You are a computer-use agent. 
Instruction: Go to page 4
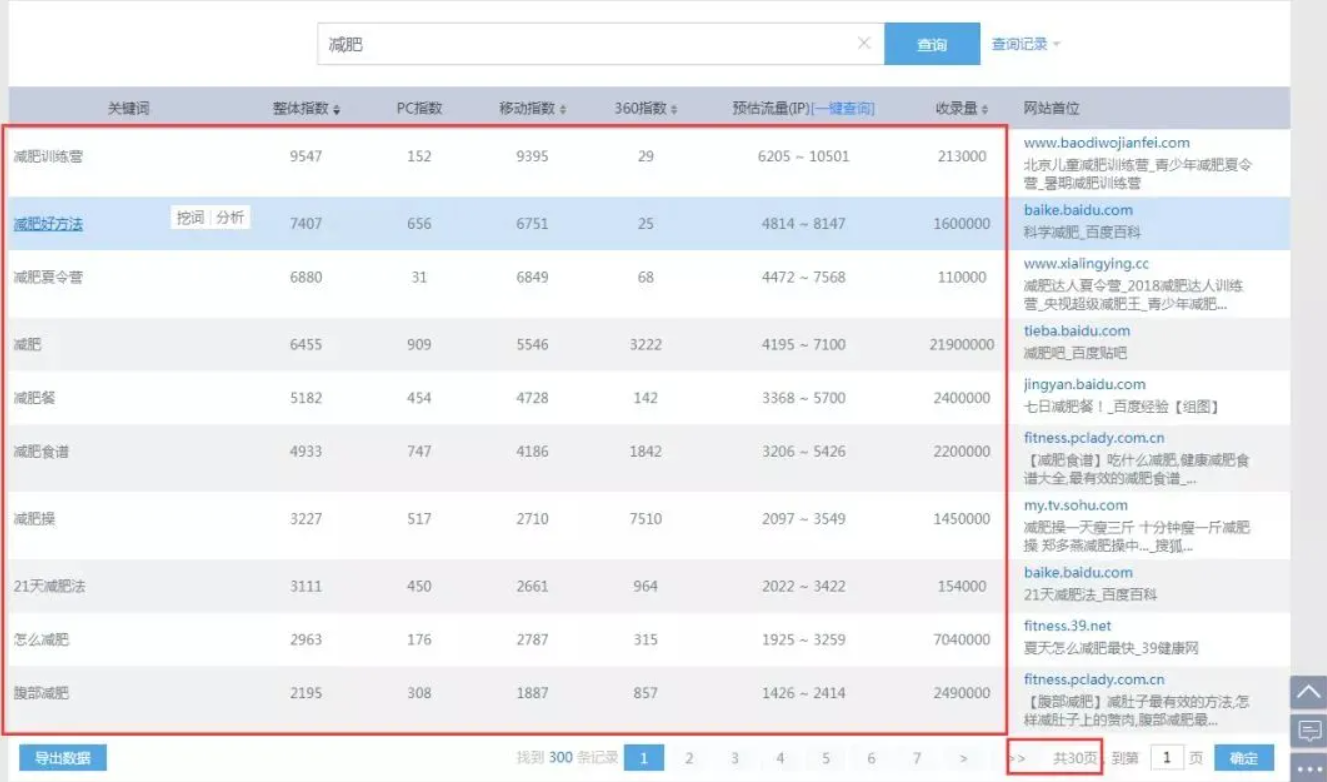coord(780,758)
